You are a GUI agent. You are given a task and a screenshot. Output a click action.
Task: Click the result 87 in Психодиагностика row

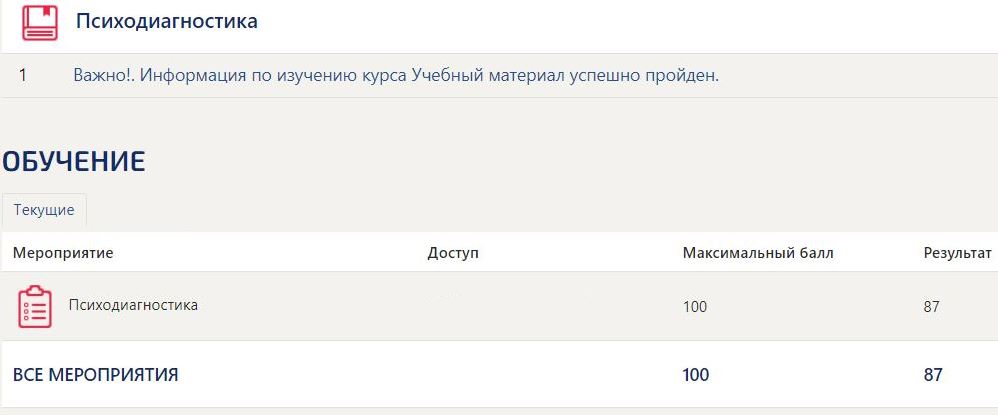932,307
